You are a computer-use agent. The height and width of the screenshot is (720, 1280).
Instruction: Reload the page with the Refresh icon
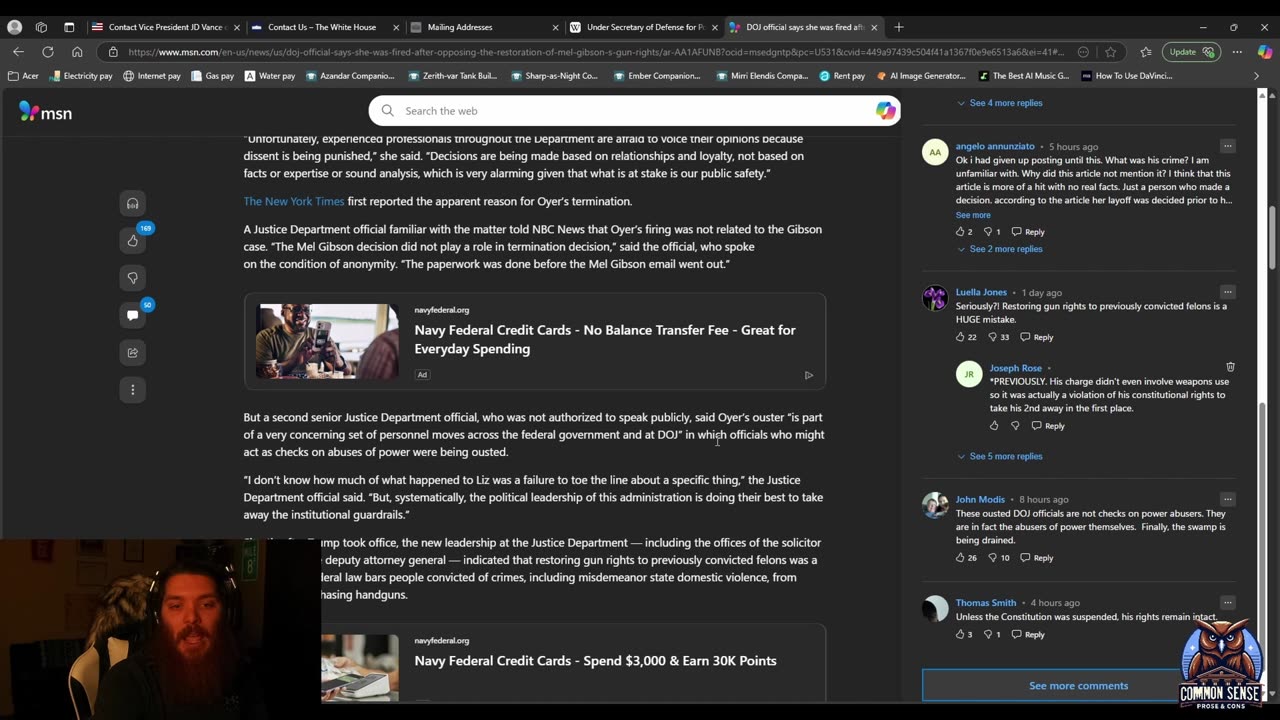(x=47, y=52)
